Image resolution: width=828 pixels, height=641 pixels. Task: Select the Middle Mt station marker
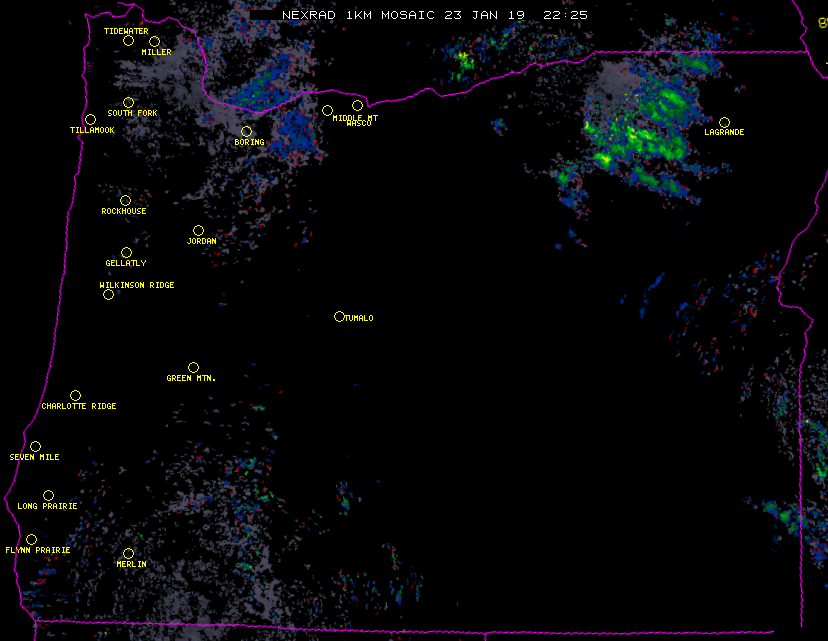pos(327,111)
